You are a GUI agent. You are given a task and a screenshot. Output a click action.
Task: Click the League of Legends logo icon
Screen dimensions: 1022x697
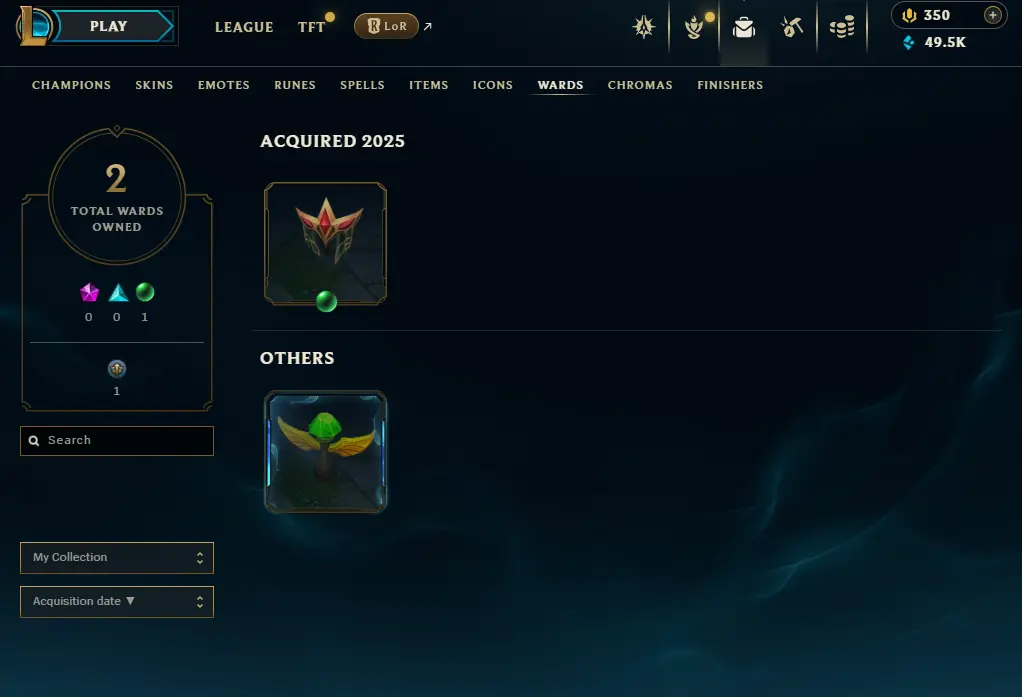pos(33,26)
